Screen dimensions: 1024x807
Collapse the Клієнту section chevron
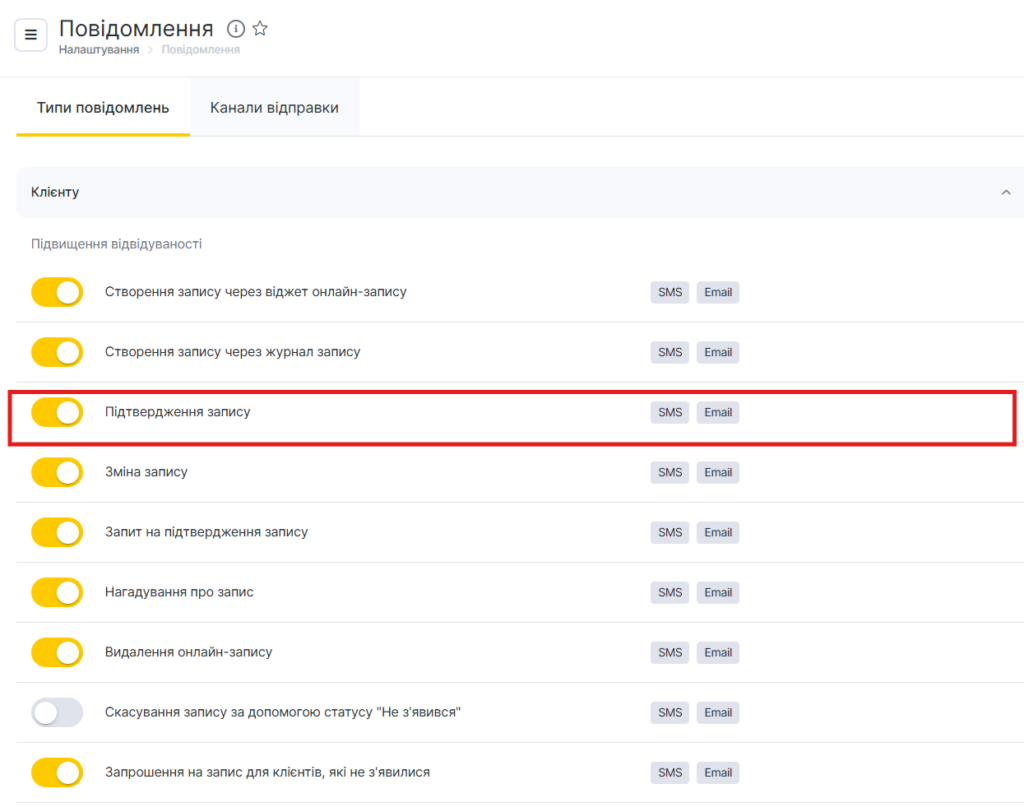(x=1006, y=192)
